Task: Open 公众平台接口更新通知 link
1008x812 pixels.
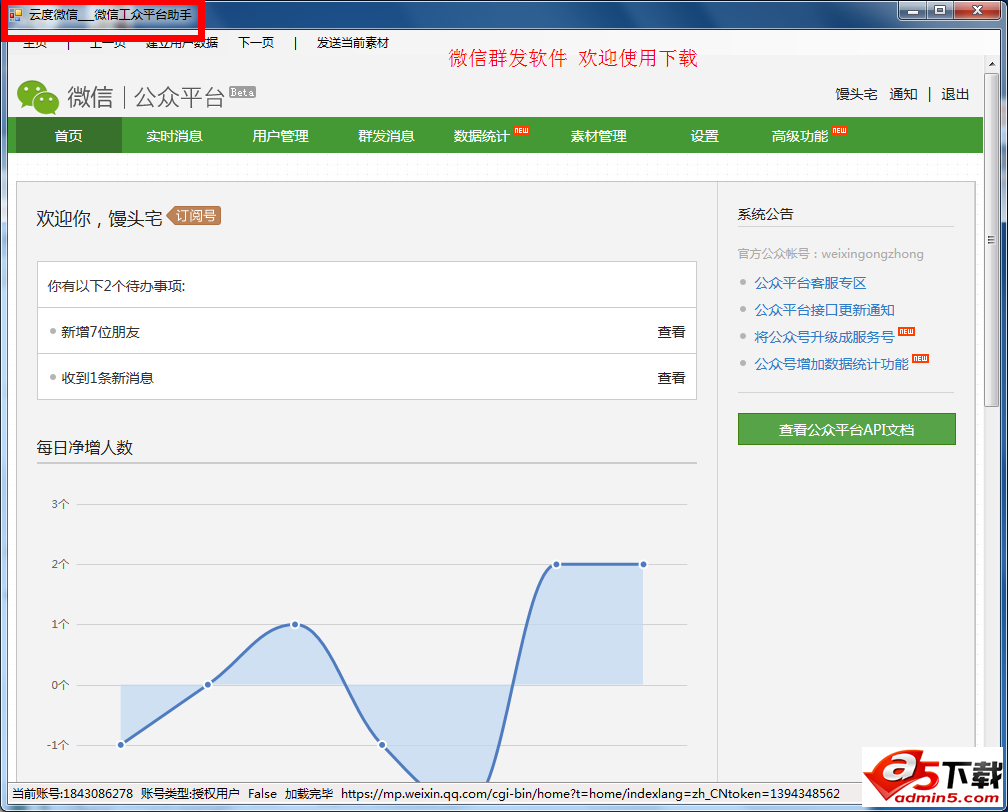Action: [824, 310]
